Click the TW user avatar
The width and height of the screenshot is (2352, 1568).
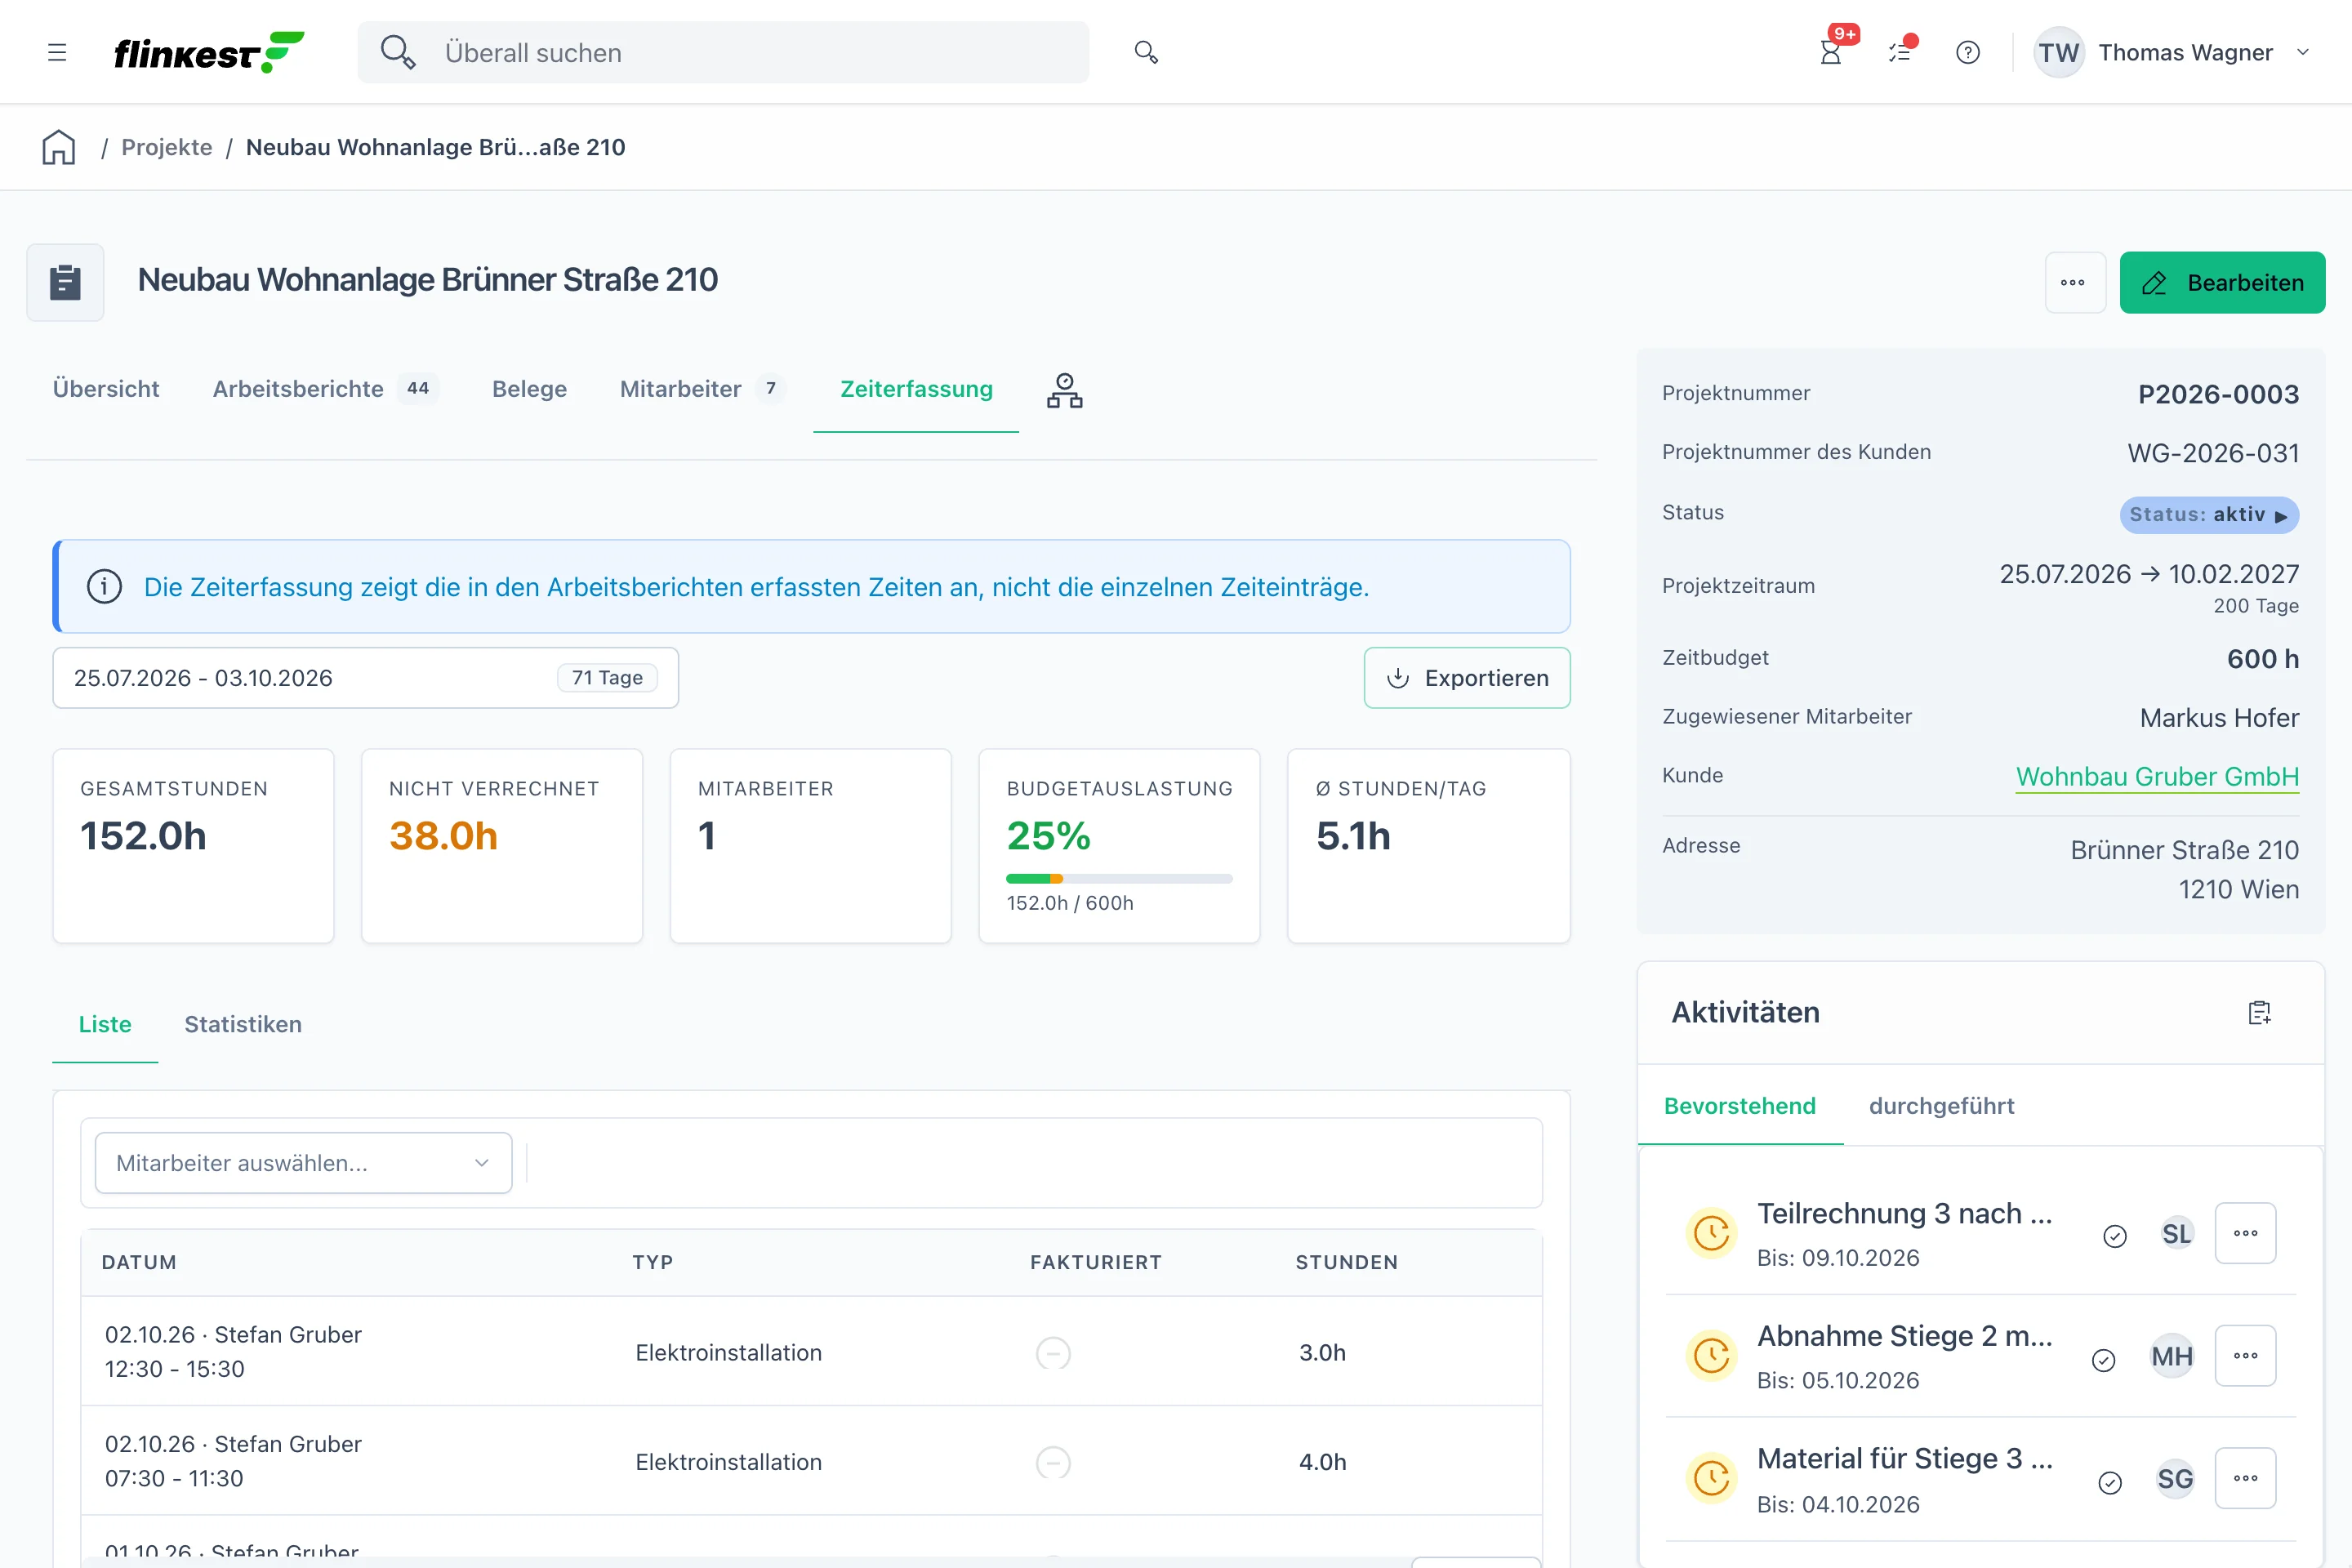pyautogui.click(x=2058, y=52)
